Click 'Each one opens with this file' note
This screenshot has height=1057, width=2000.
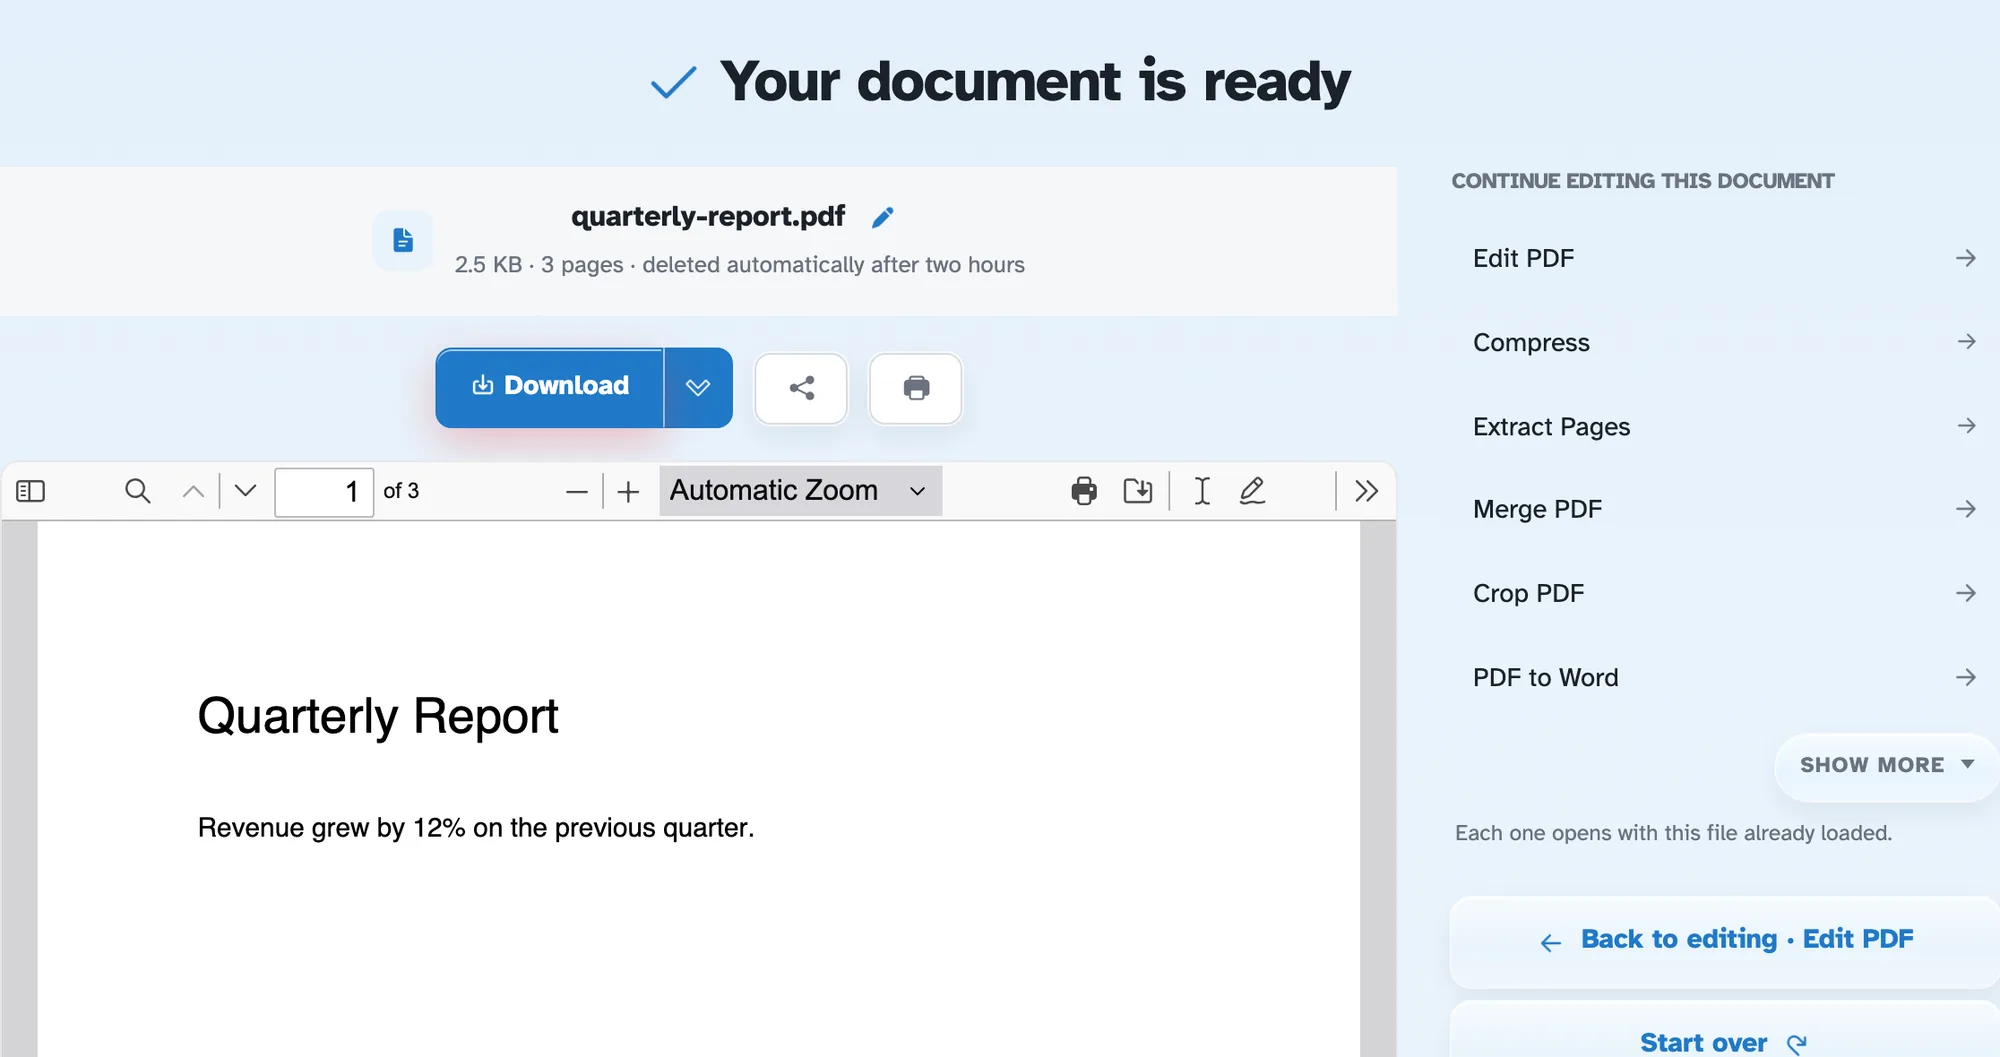1674,833
